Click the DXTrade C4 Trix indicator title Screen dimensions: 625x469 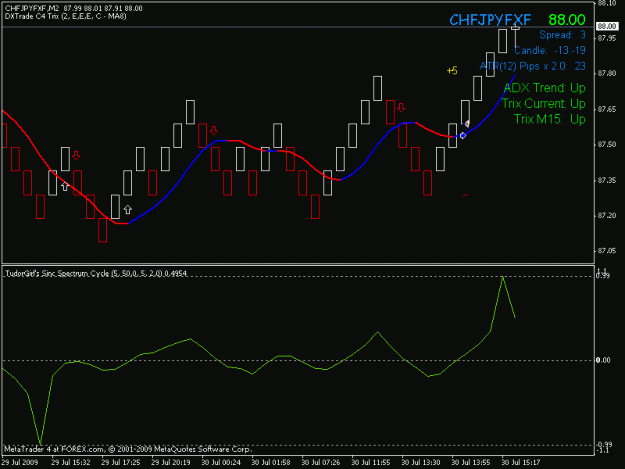pyautogui.click(x=66, y=16)
